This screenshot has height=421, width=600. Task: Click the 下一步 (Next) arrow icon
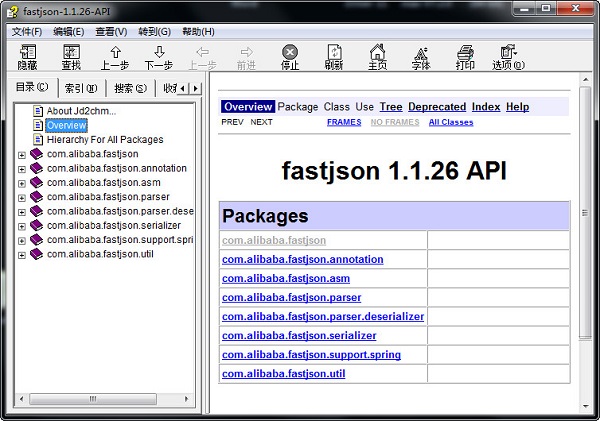159,56
